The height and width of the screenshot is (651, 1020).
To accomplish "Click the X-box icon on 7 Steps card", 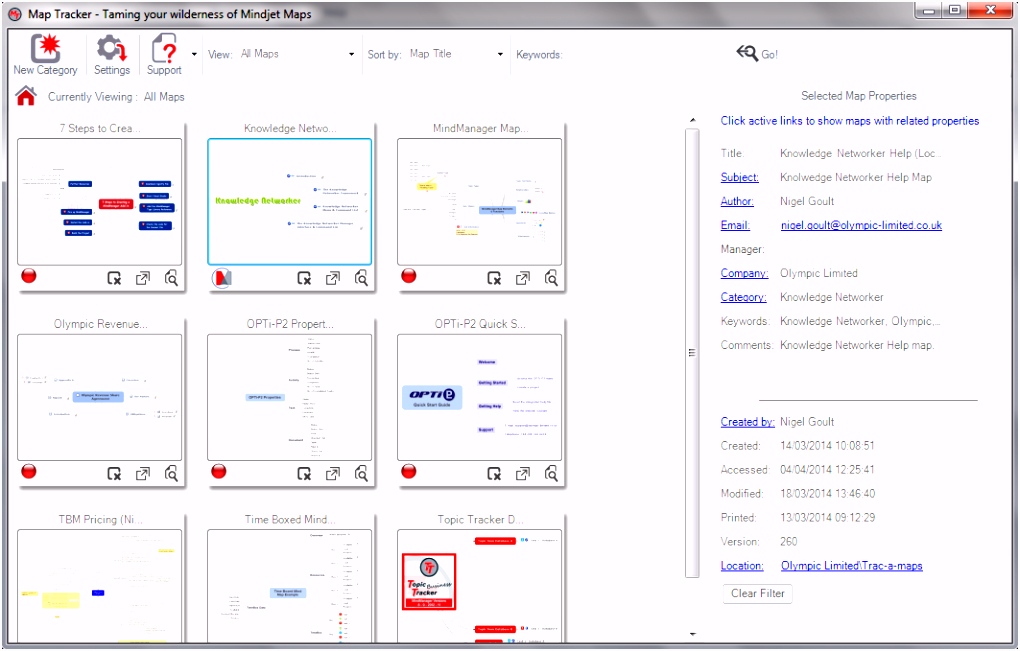I will 114,278.
